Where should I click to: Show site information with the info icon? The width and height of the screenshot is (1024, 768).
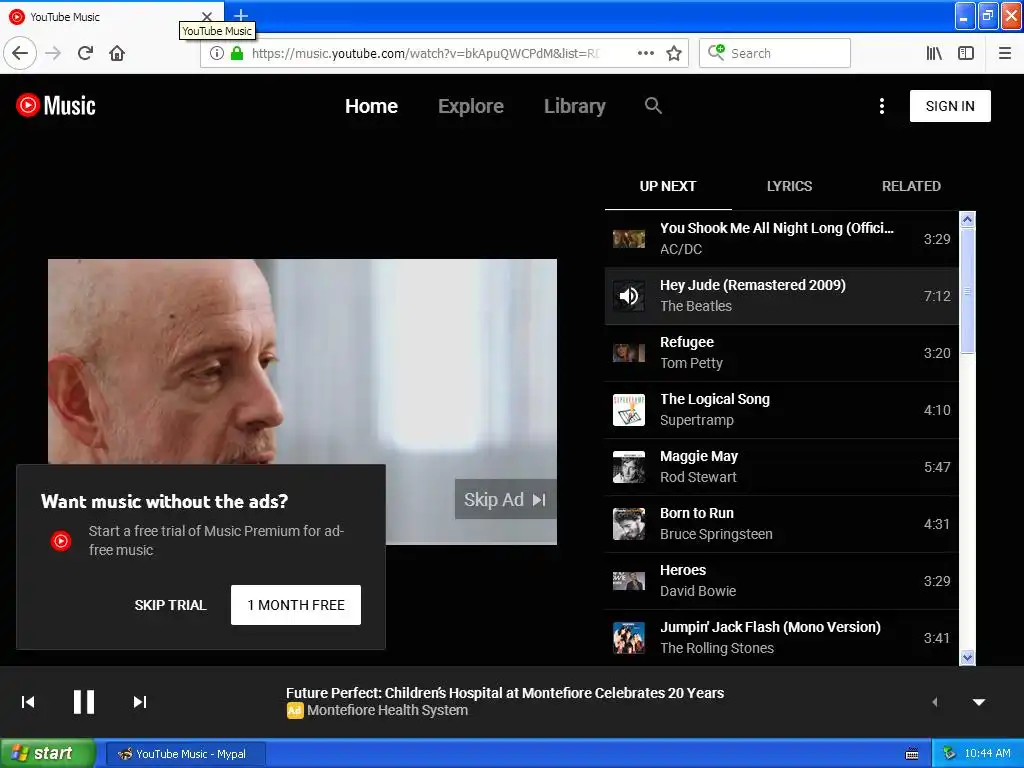pos(217,53)
